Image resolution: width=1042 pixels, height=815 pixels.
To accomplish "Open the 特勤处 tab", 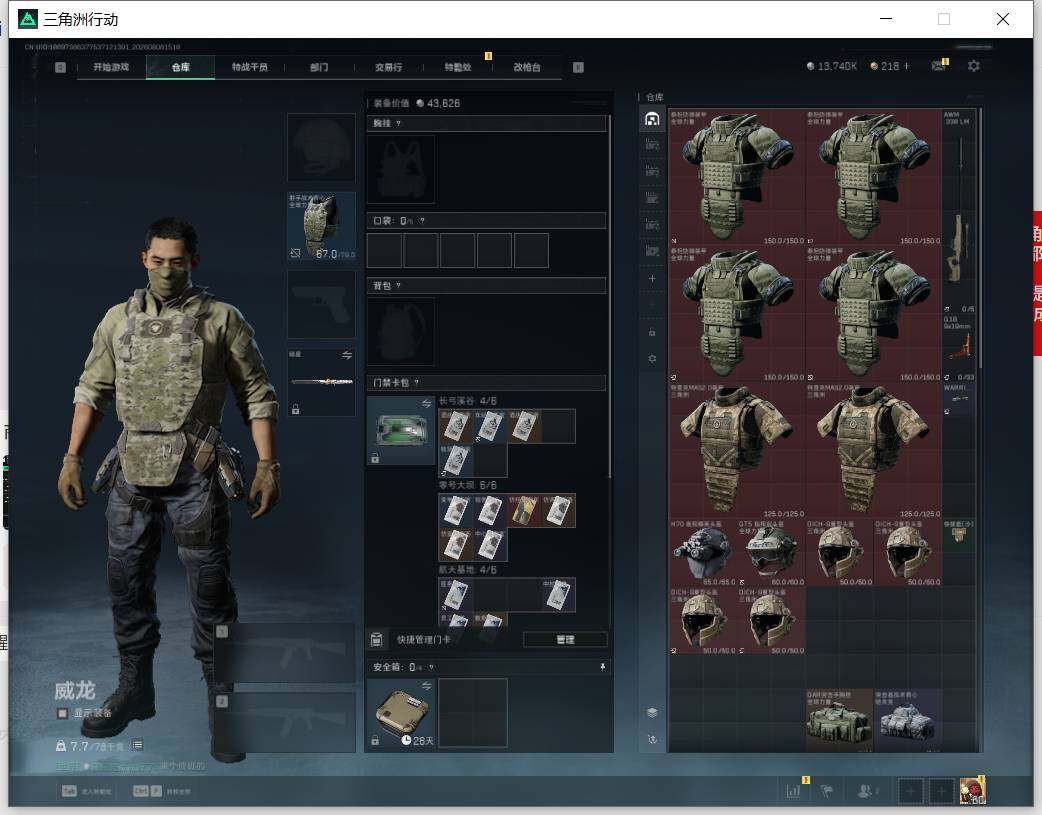I will [458, 67].
